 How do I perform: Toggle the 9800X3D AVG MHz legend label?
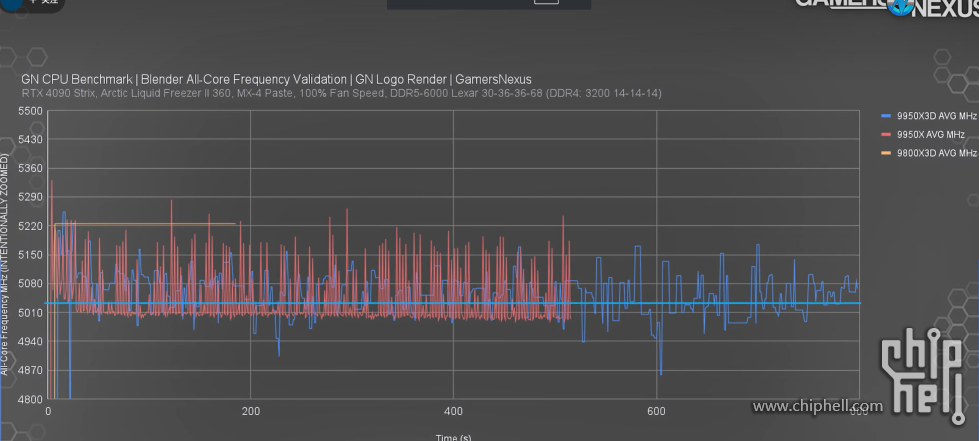937,153
